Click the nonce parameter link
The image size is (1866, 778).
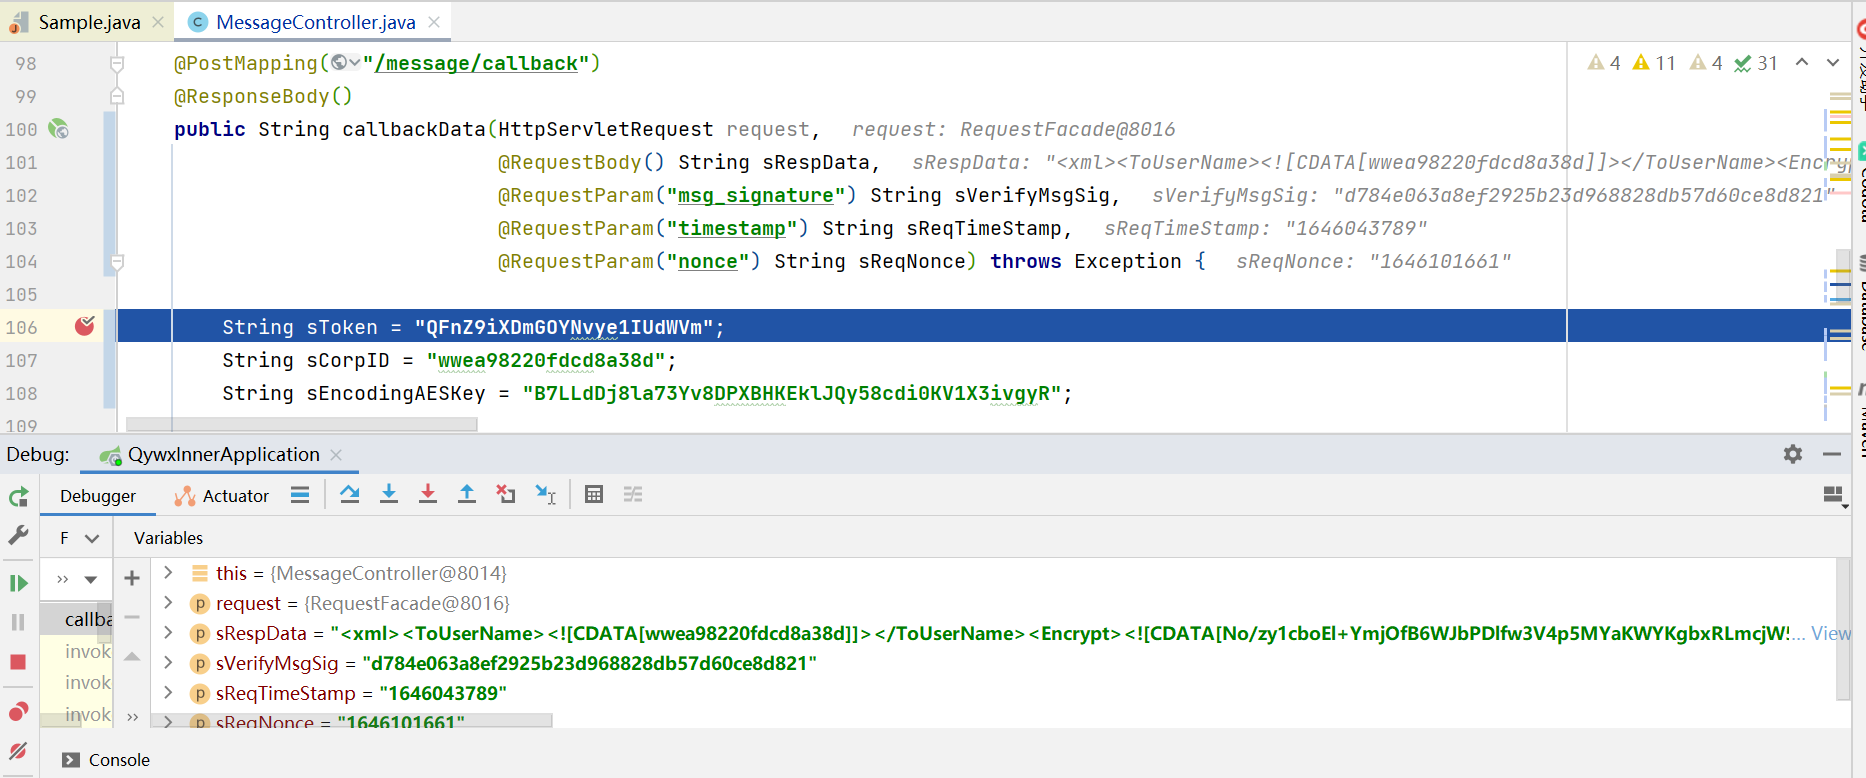tap(708, 261)
